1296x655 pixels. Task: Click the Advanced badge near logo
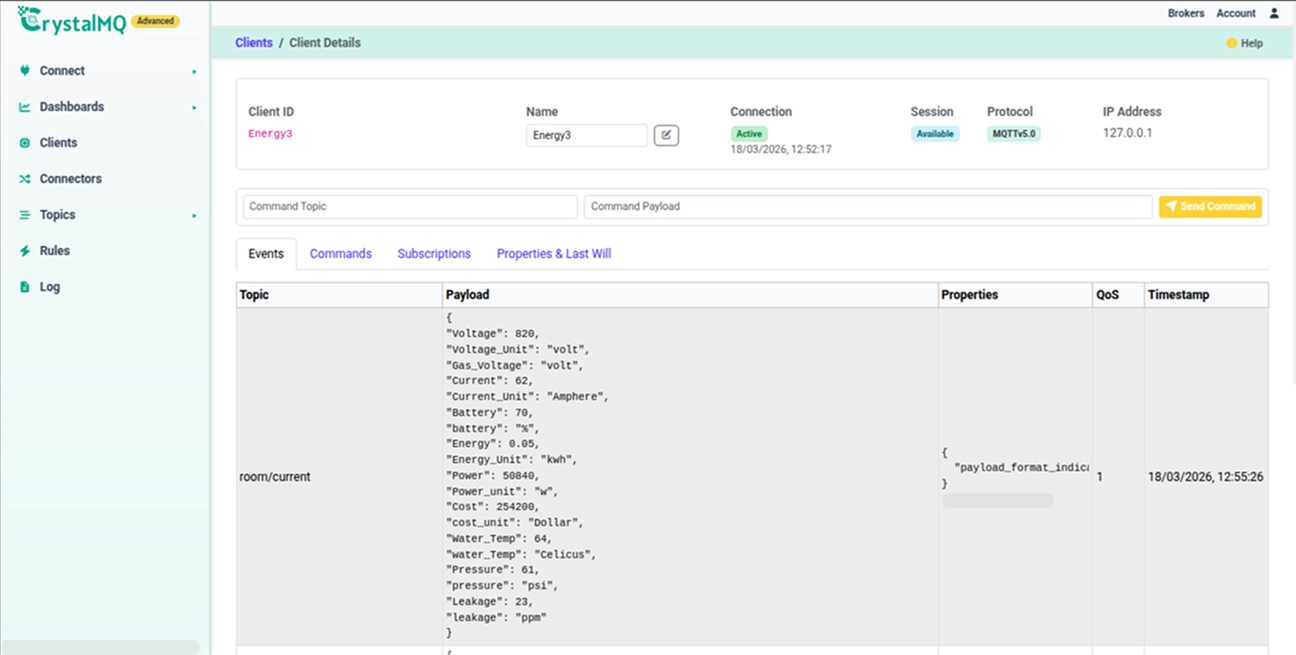pyautogui.click(x=155, y=21)
